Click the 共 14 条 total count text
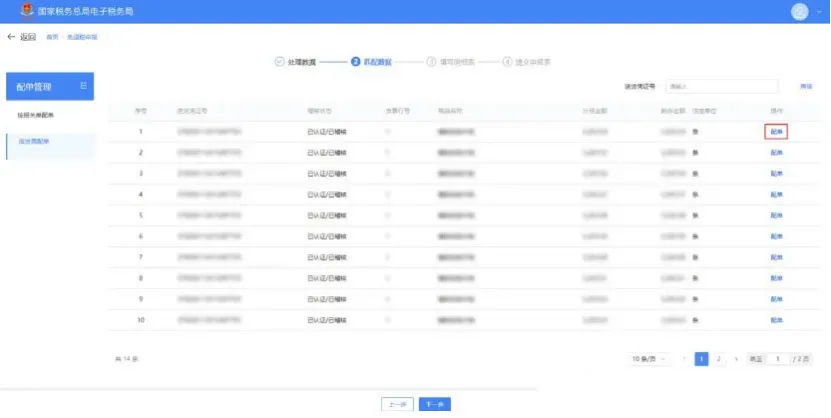Screen dimensions: 831x418 click(x=127, y=359)
